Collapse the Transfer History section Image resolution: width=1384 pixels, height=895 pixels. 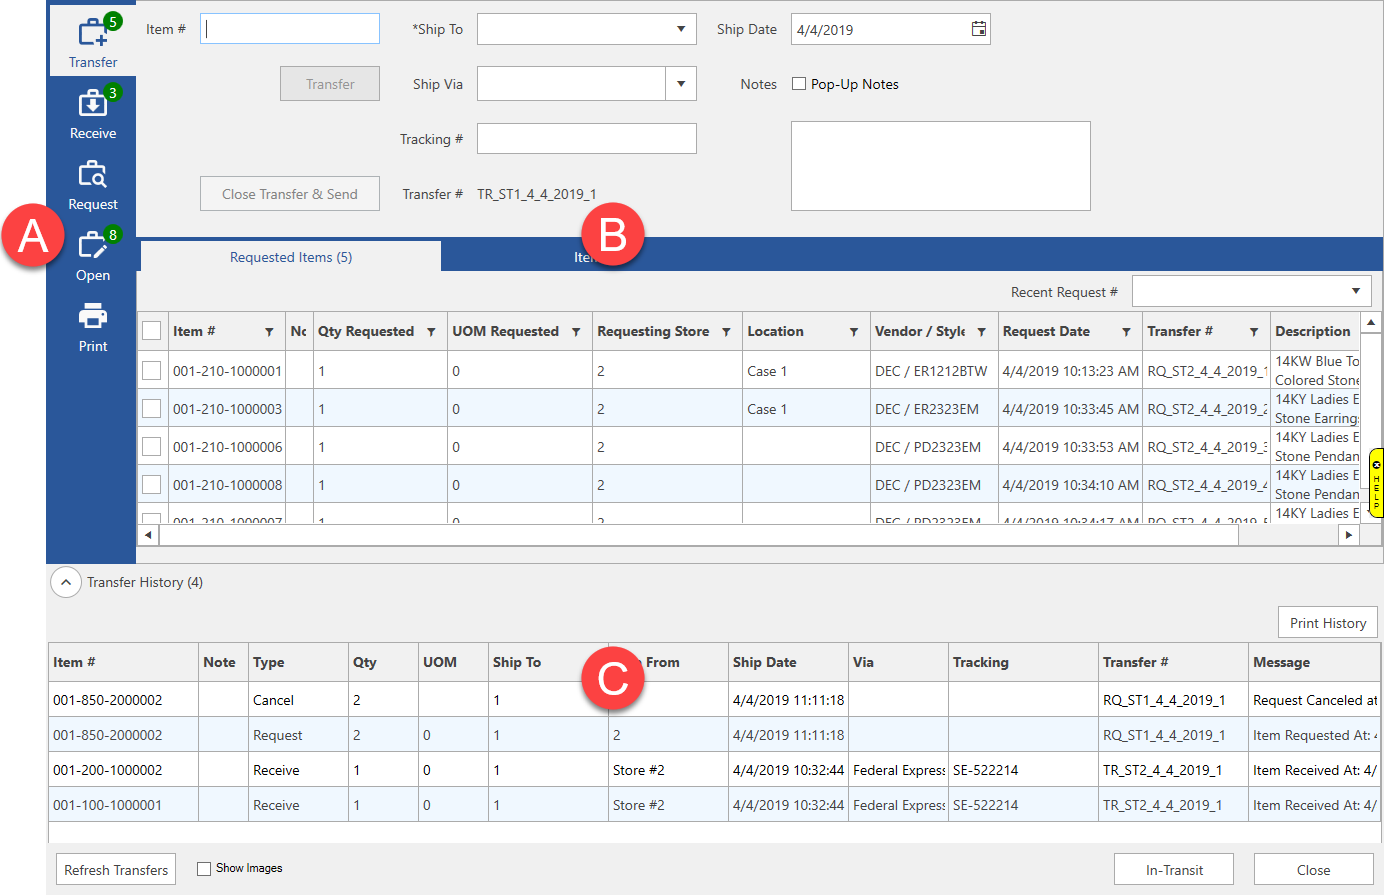pos(66,582)
